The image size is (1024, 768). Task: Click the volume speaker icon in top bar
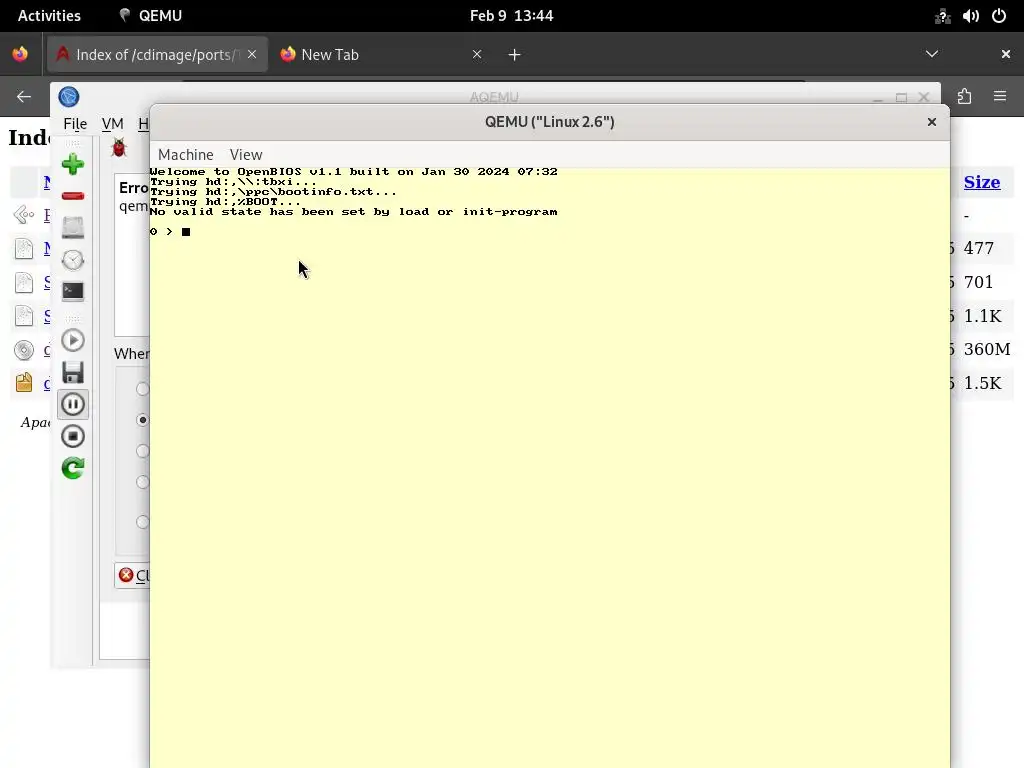970,16
